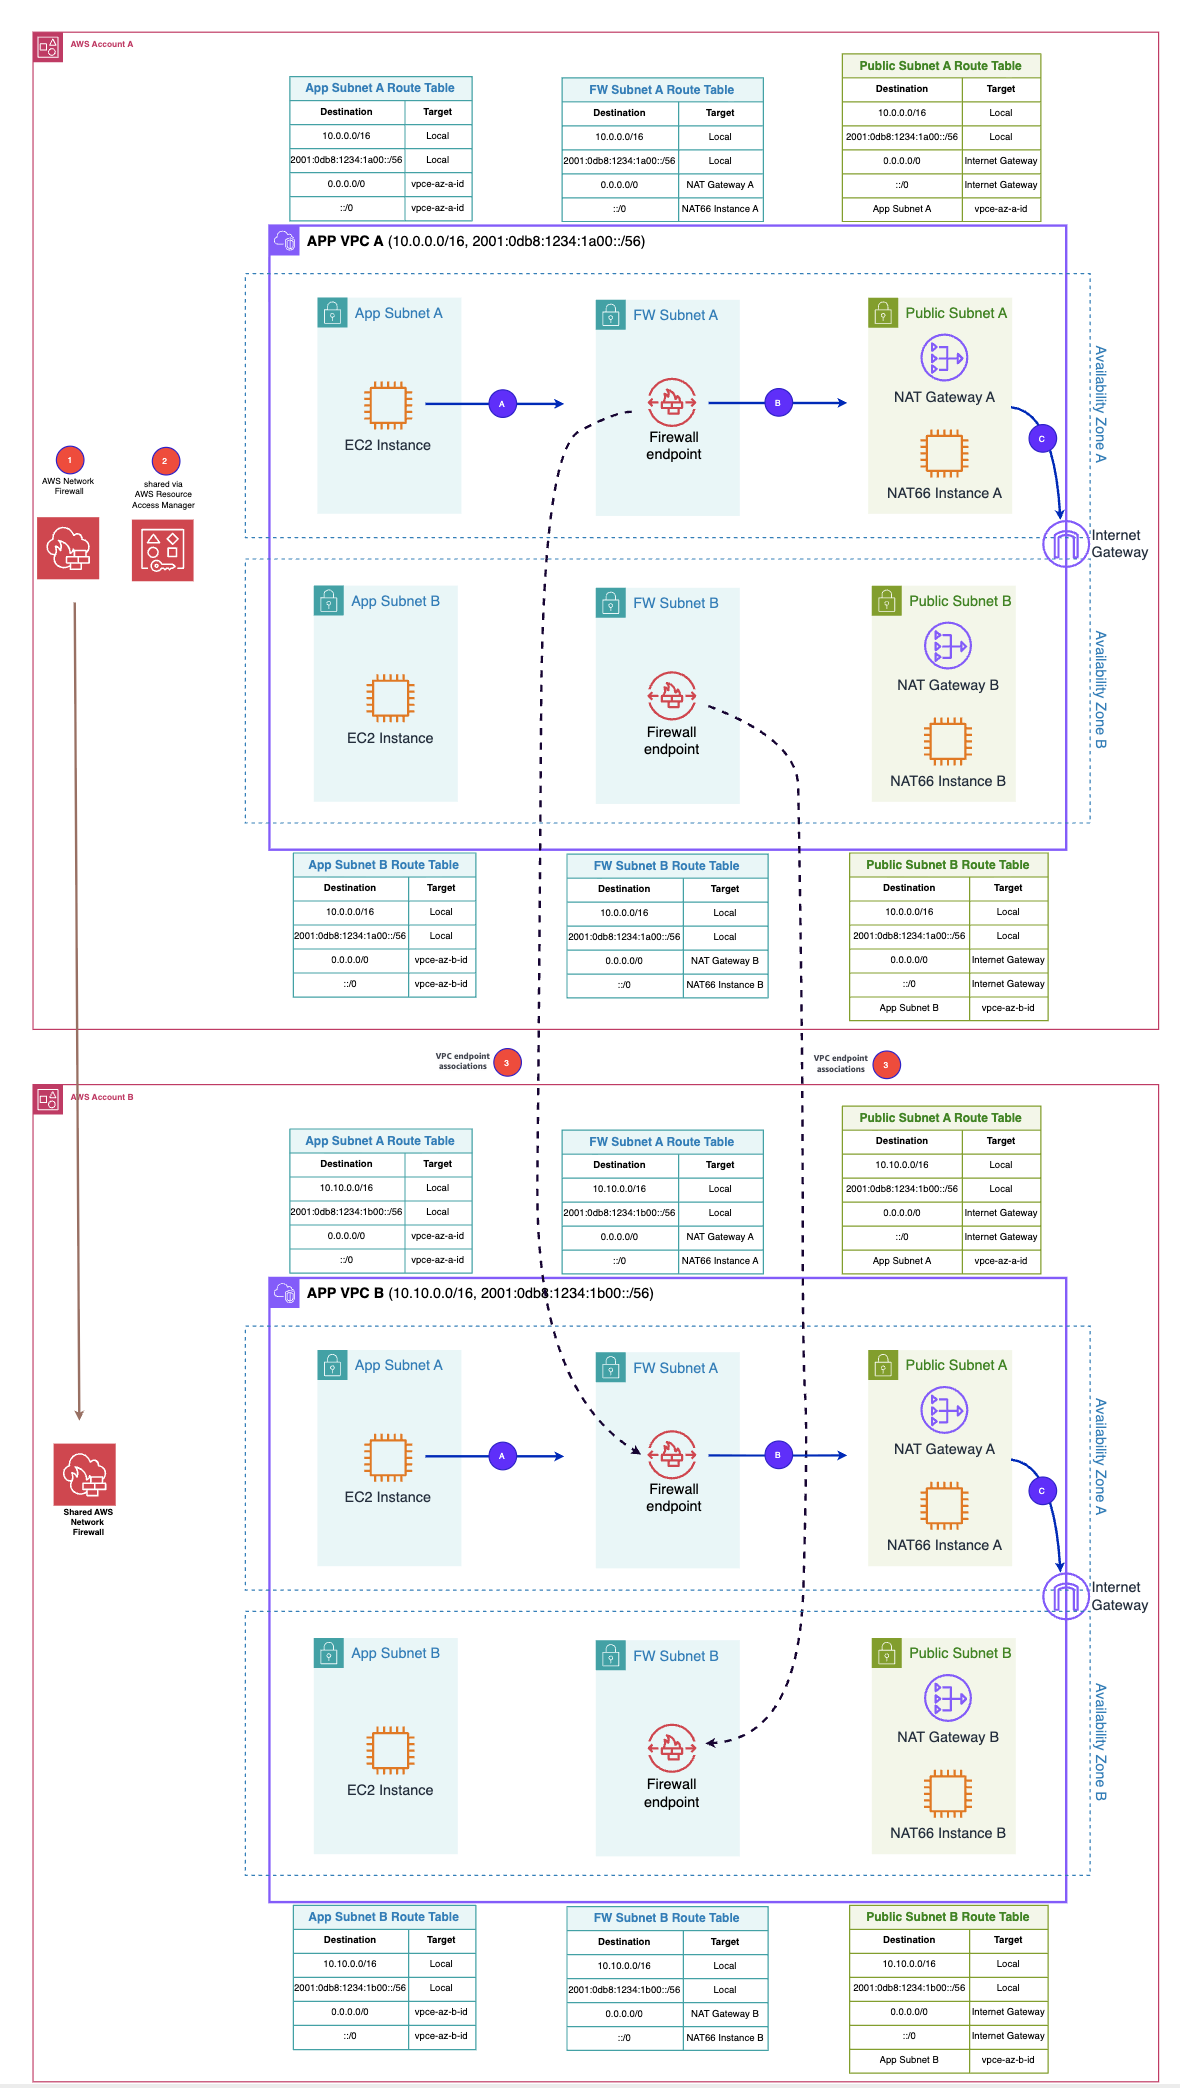
Task: Select Account A's 'Public Subnet A Route Table' title
Action: point(941,66)
